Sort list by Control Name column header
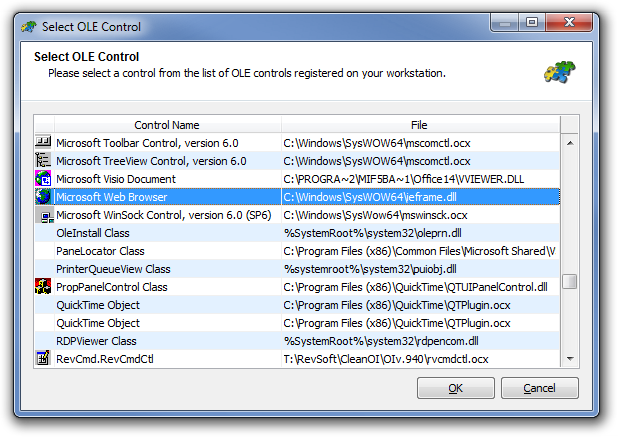This screenshot has width=618, height=437. coord(166,125)
